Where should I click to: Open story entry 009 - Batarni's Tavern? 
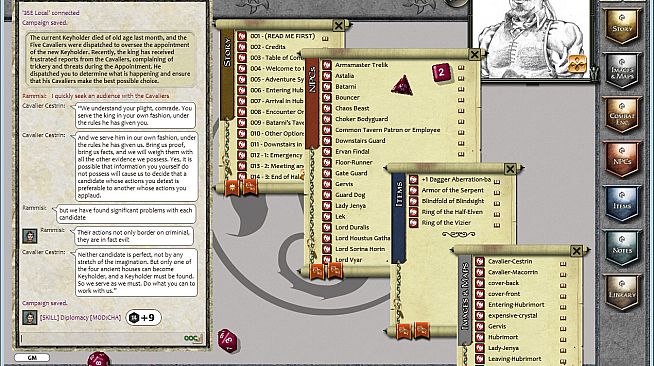pos(277,123)
